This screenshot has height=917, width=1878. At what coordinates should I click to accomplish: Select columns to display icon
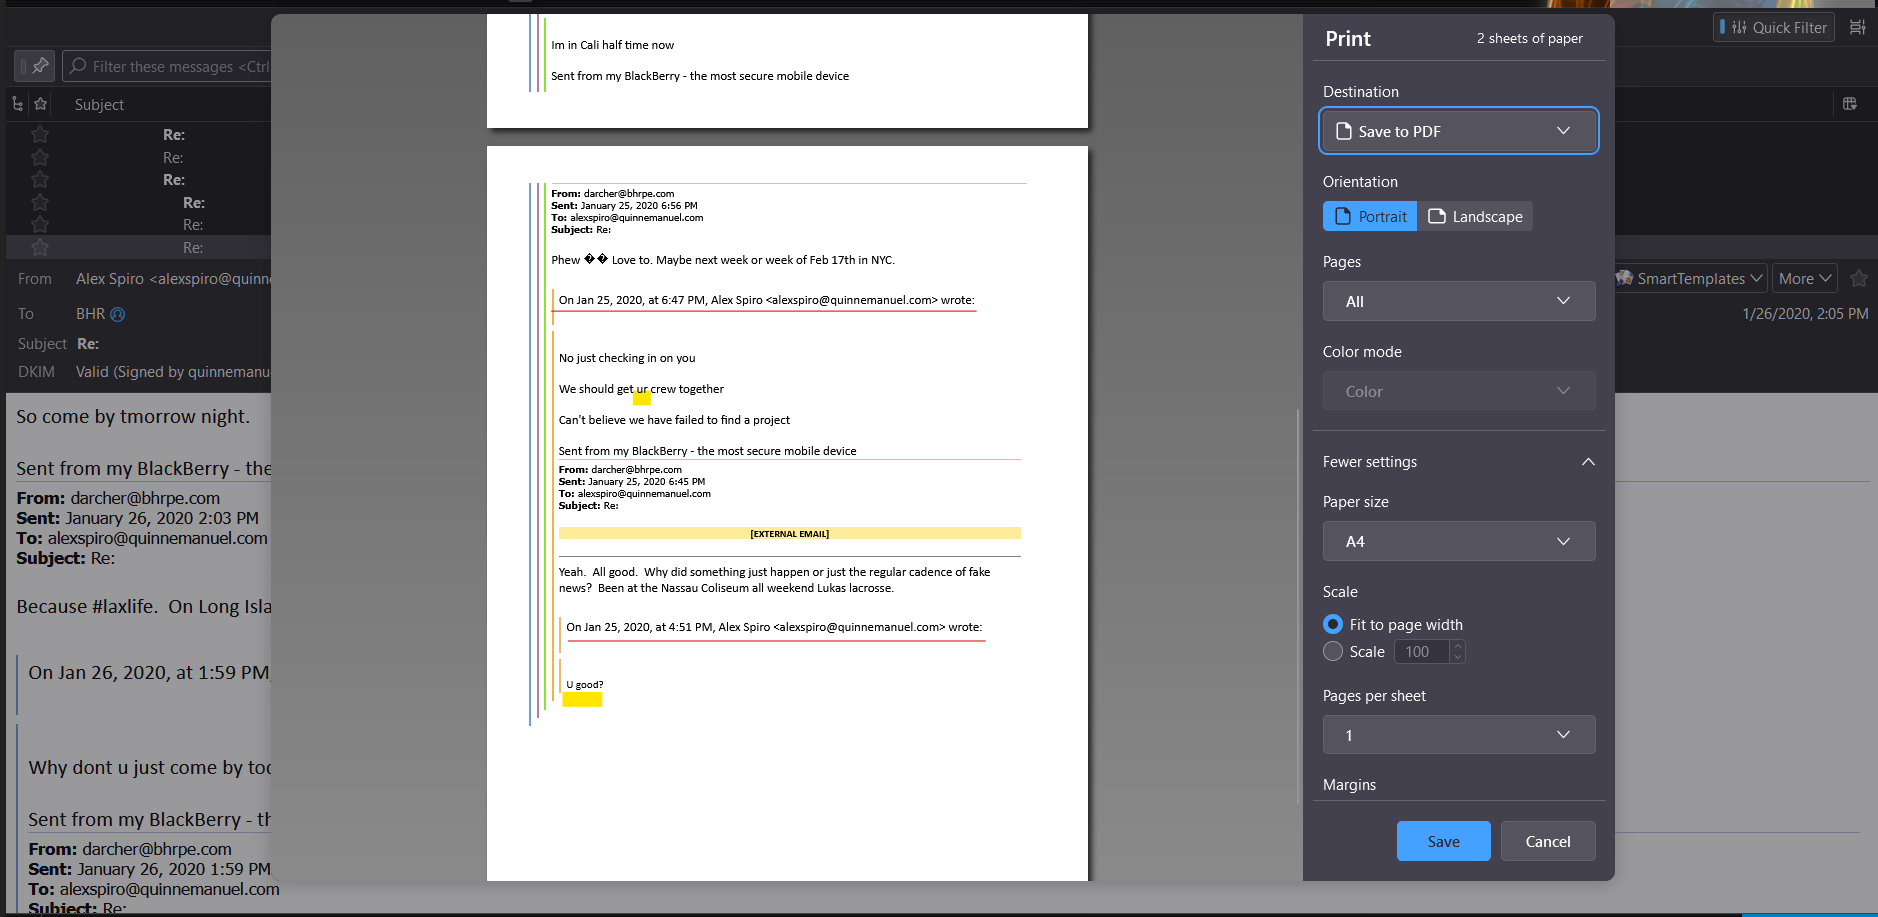coord(1850,104)
